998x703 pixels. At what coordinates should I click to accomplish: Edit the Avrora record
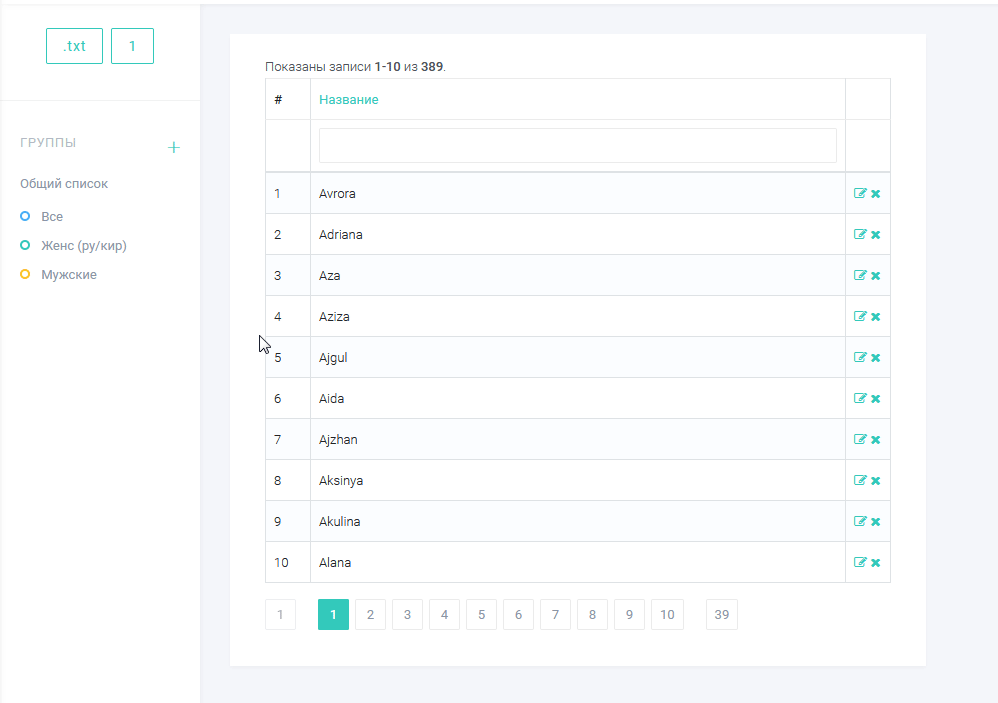[860, 193]
